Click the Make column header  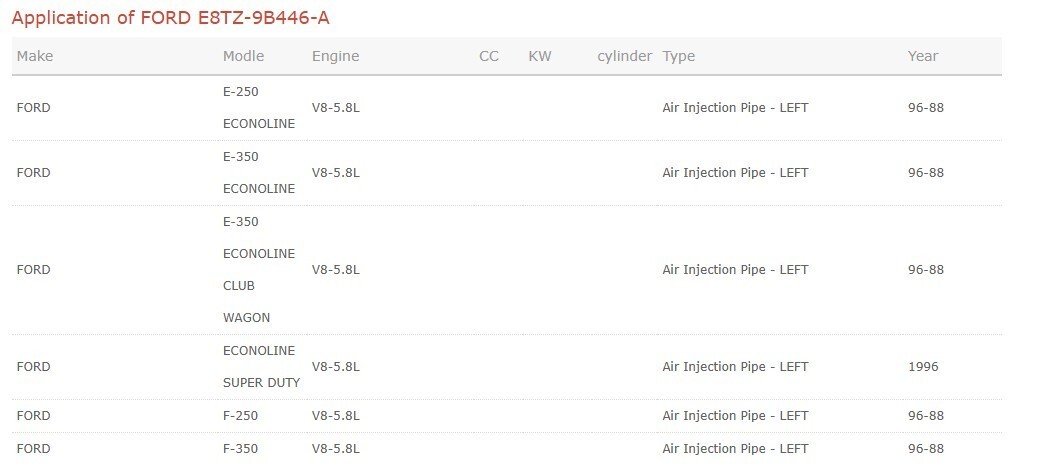pos(35,56)
